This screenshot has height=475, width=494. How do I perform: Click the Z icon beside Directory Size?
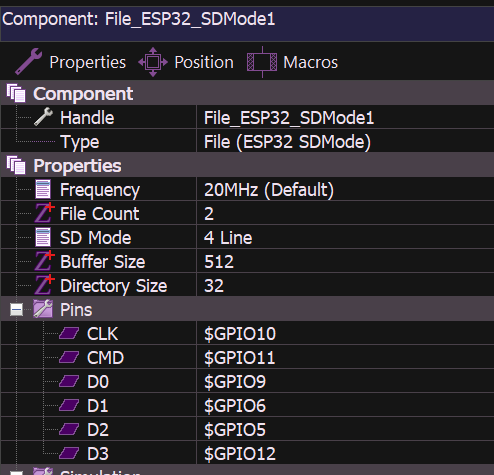coord(44,285)
